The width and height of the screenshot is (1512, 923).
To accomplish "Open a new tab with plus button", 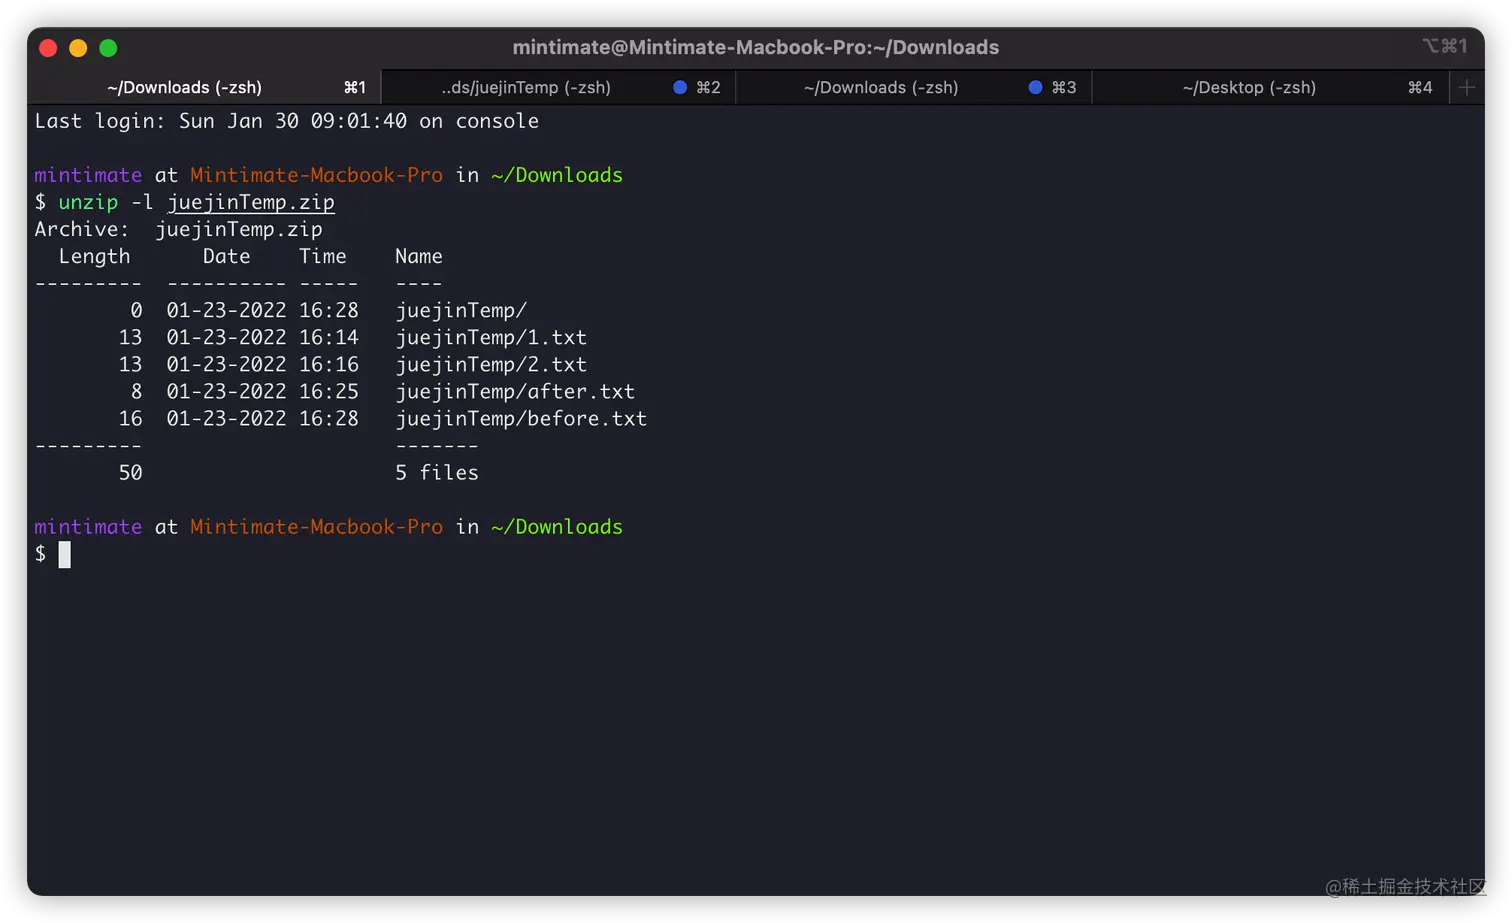I will coord(1467,87).
